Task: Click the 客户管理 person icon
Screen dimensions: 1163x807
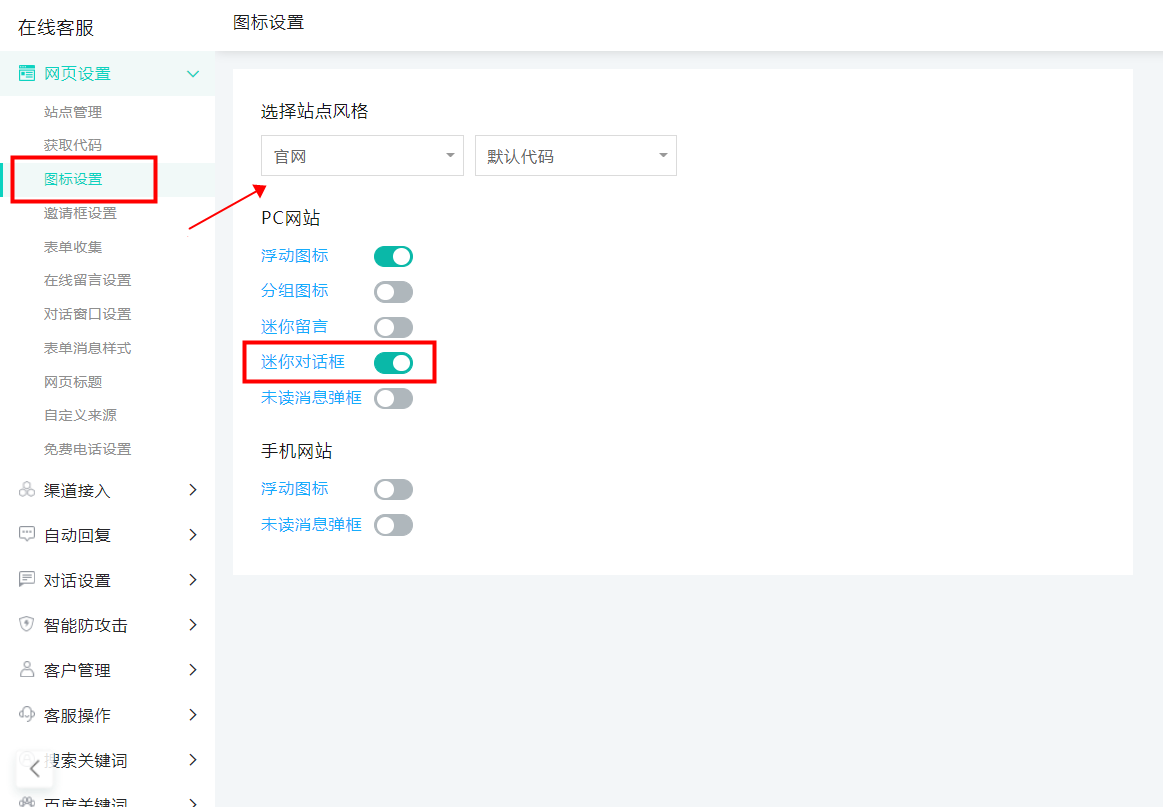Action: coord(27,670)
